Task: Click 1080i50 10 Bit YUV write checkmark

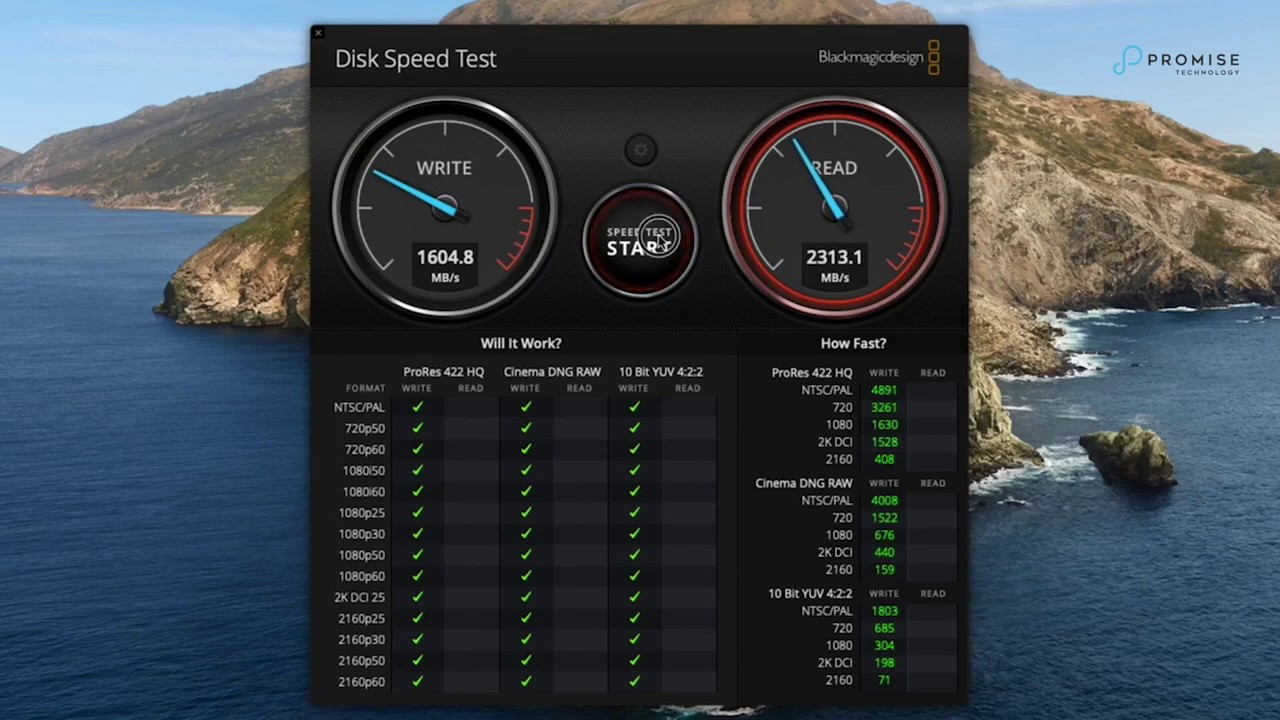Action: click(634, 470)
